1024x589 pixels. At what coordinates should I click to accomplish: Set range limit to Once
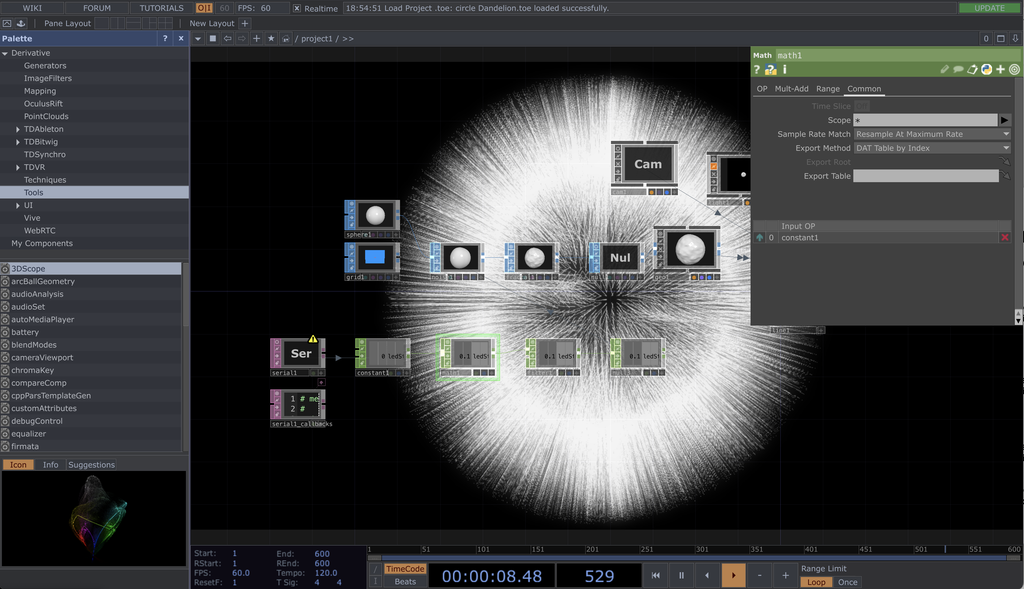pos(848,582)
